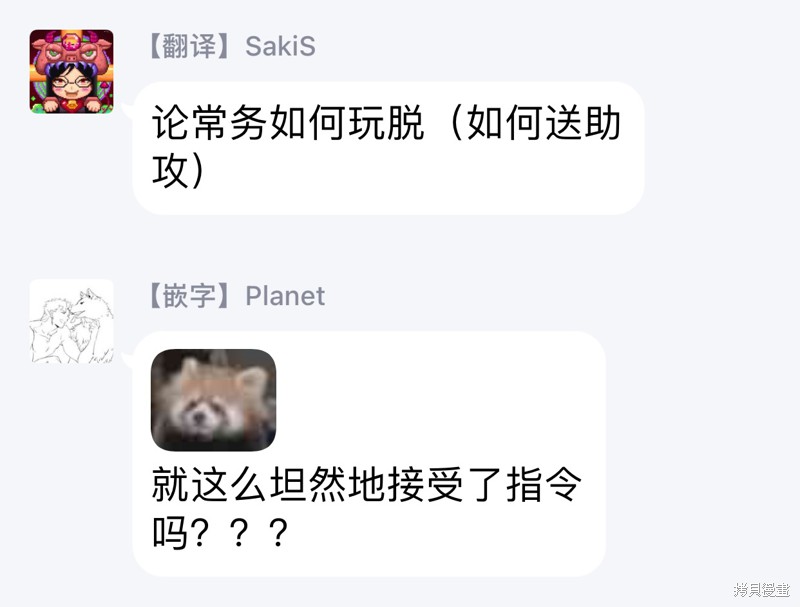Click the message line 论常务如何玩脱(如何送助

(386, 123)
